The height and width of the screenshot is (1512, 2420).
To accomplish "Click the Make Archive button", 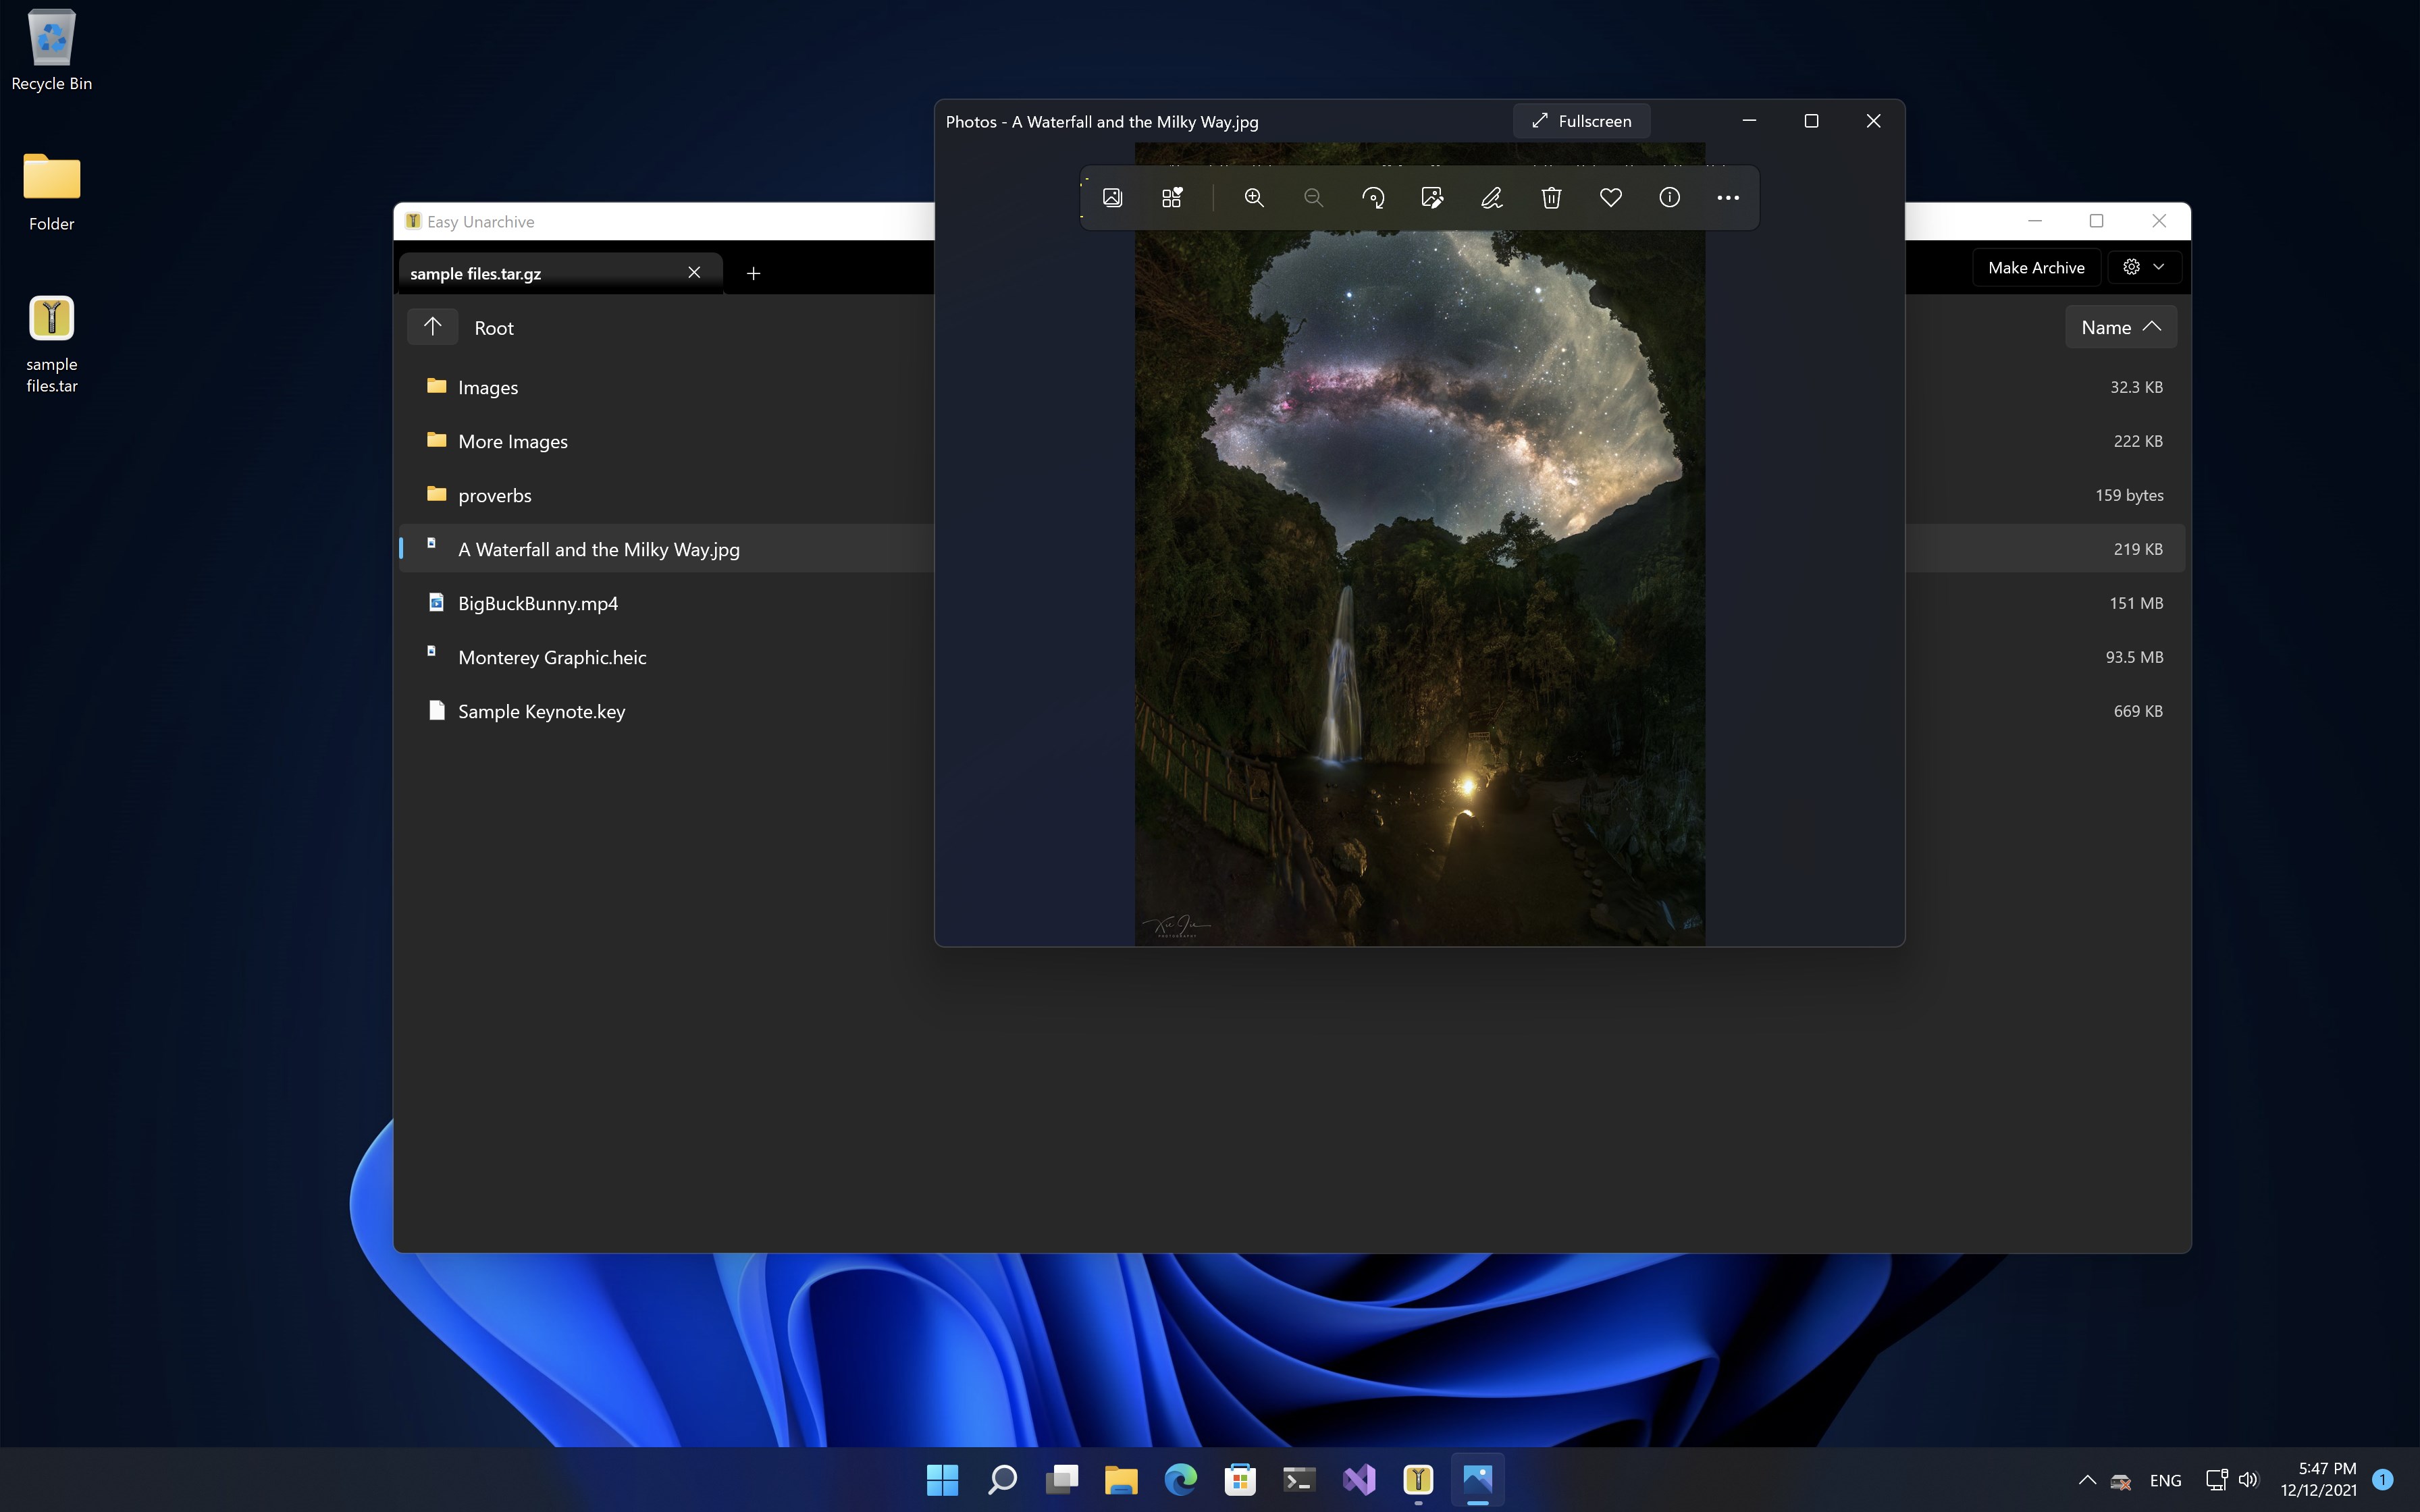I will (x=2035, y=267).
